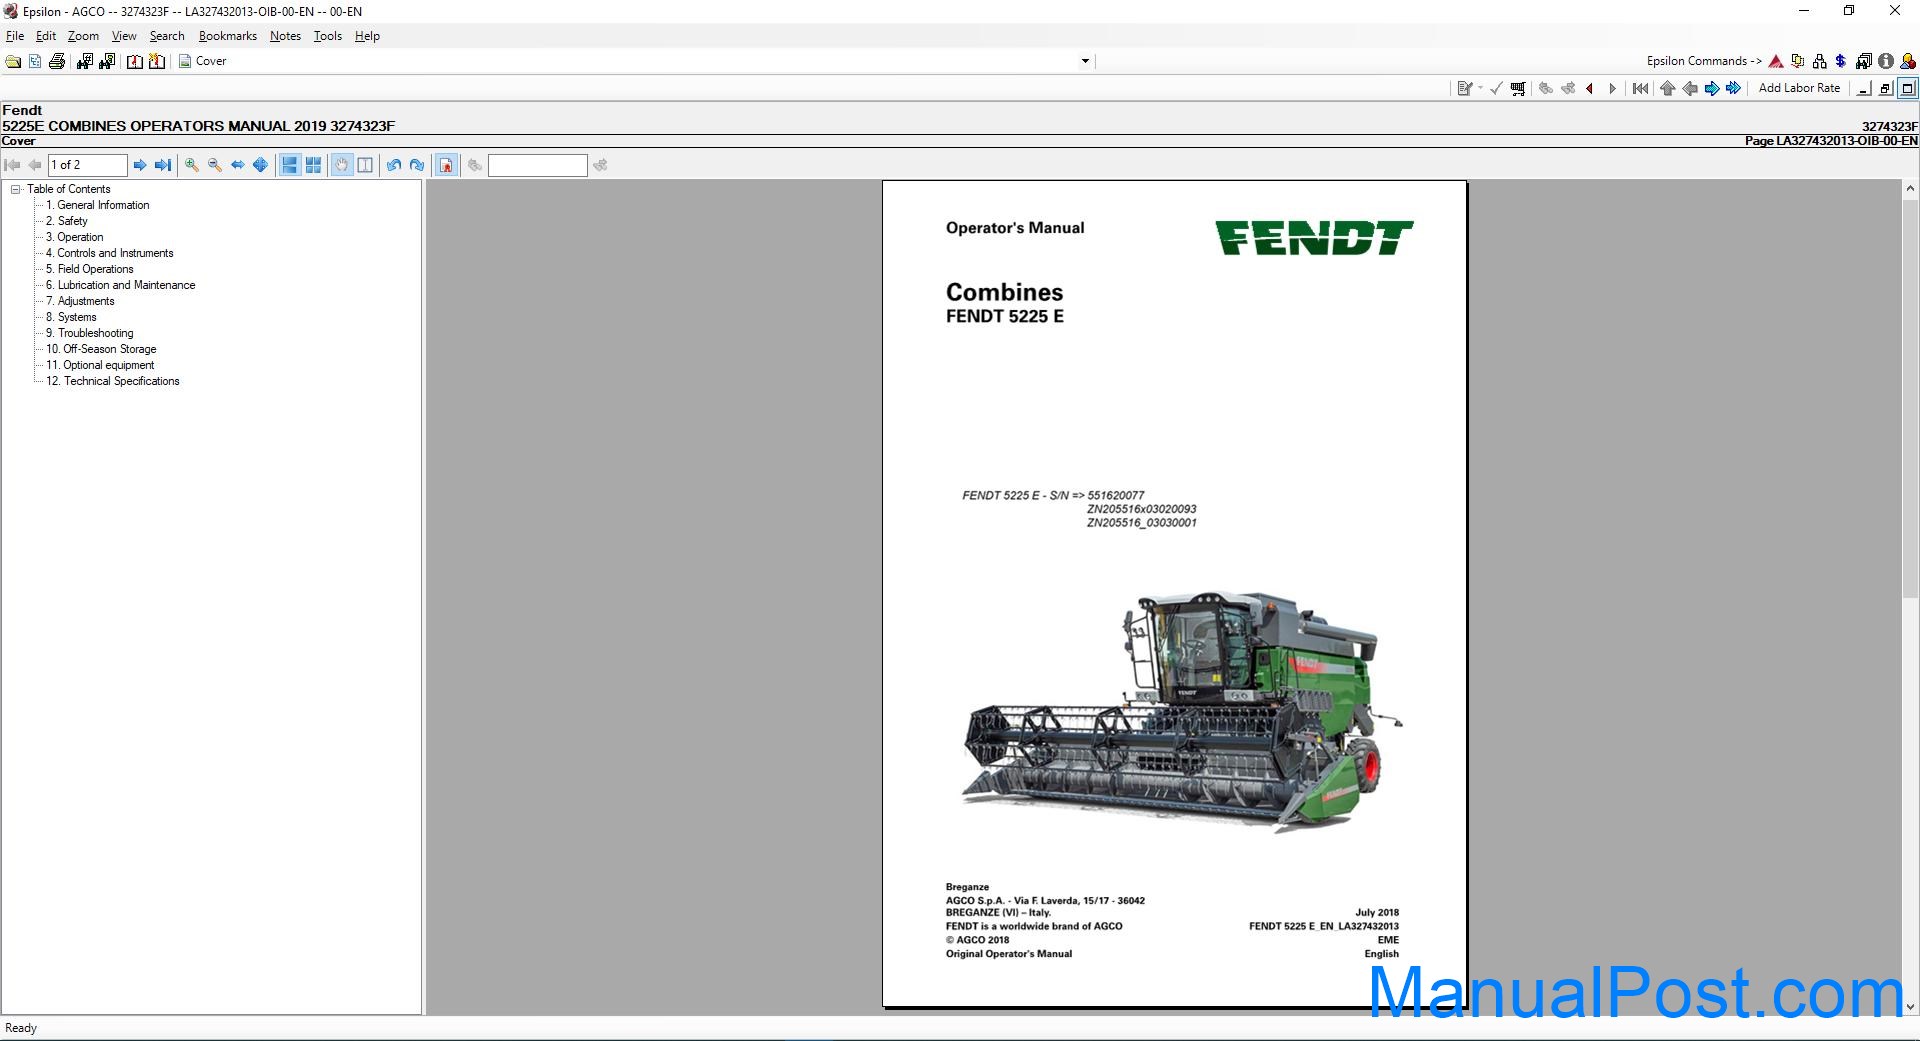Click the copy documents command icon
1920x1041 pixels.
pos(1798,61)
